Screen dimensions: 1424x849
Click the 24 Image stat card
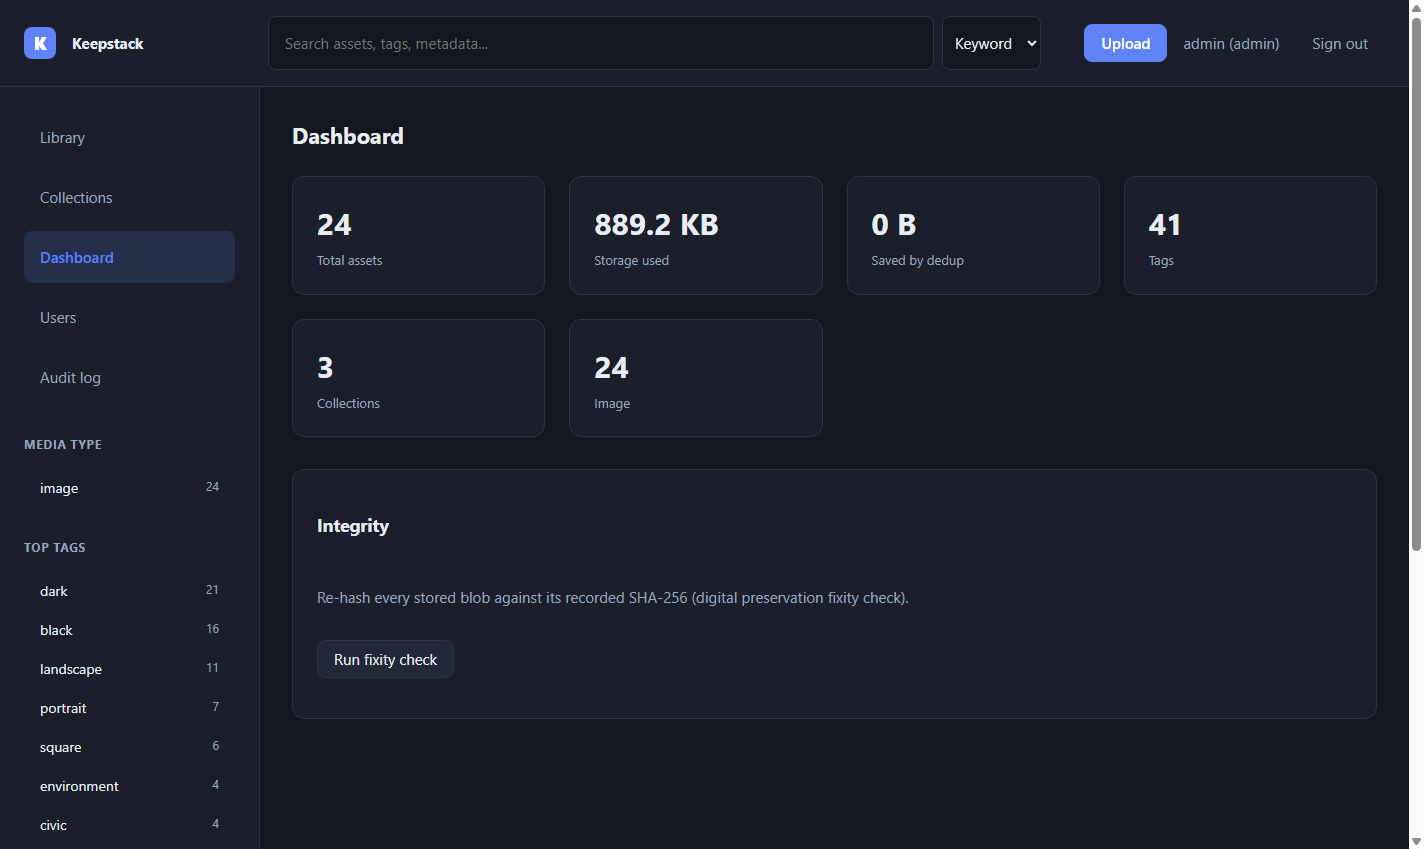click(x=695, y=378)
